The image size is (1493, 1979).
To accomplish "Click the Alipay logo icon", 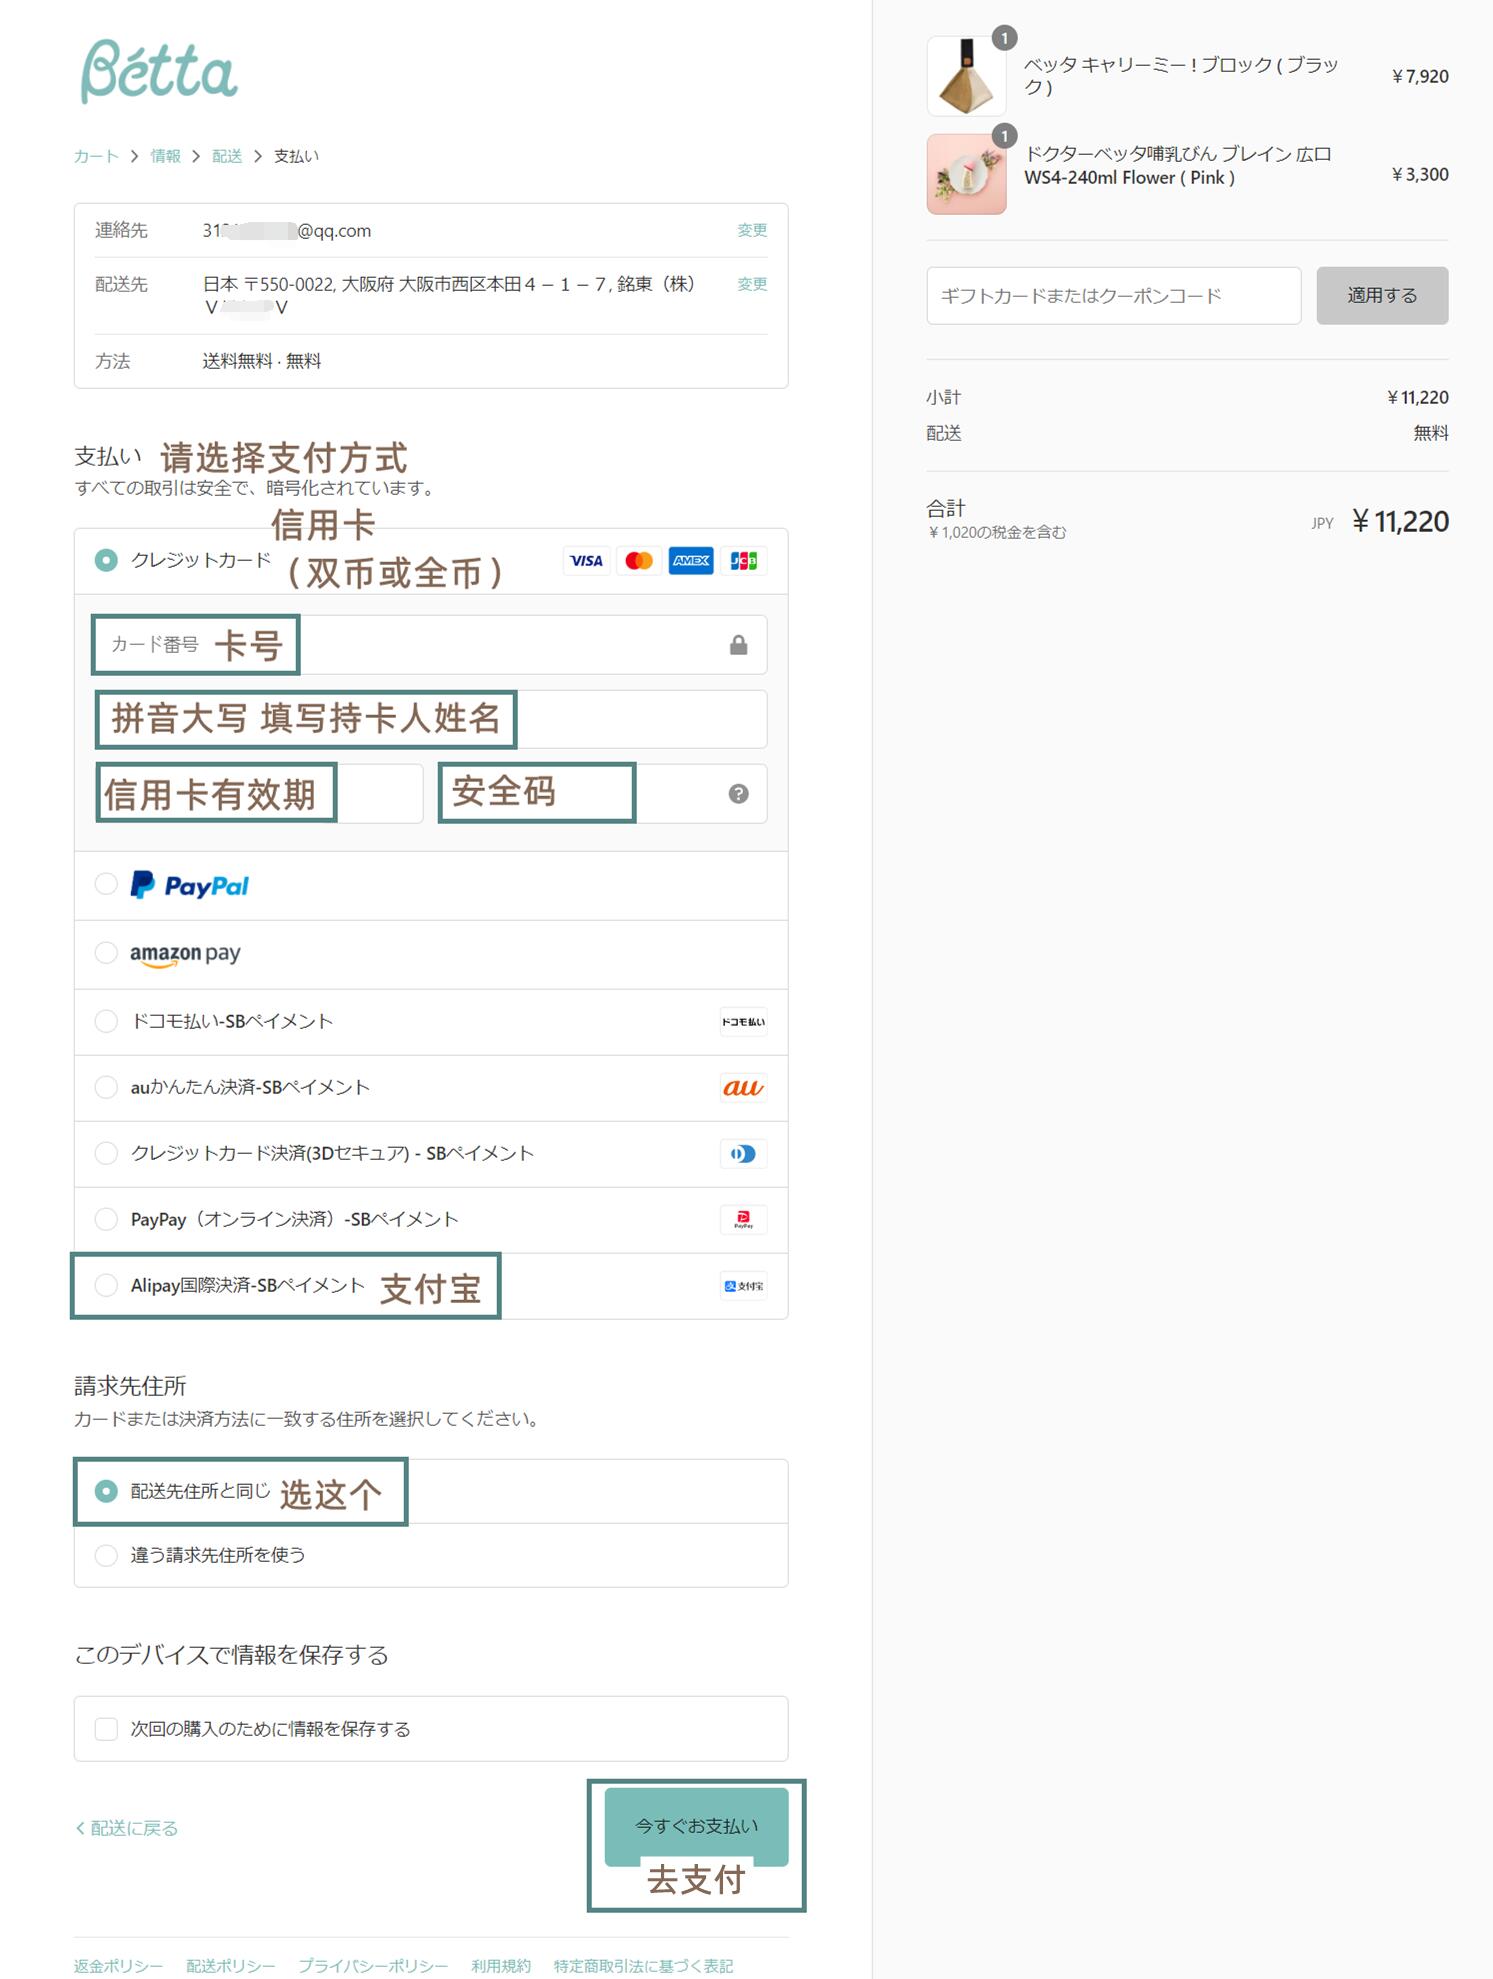I will coord(743,1286).
